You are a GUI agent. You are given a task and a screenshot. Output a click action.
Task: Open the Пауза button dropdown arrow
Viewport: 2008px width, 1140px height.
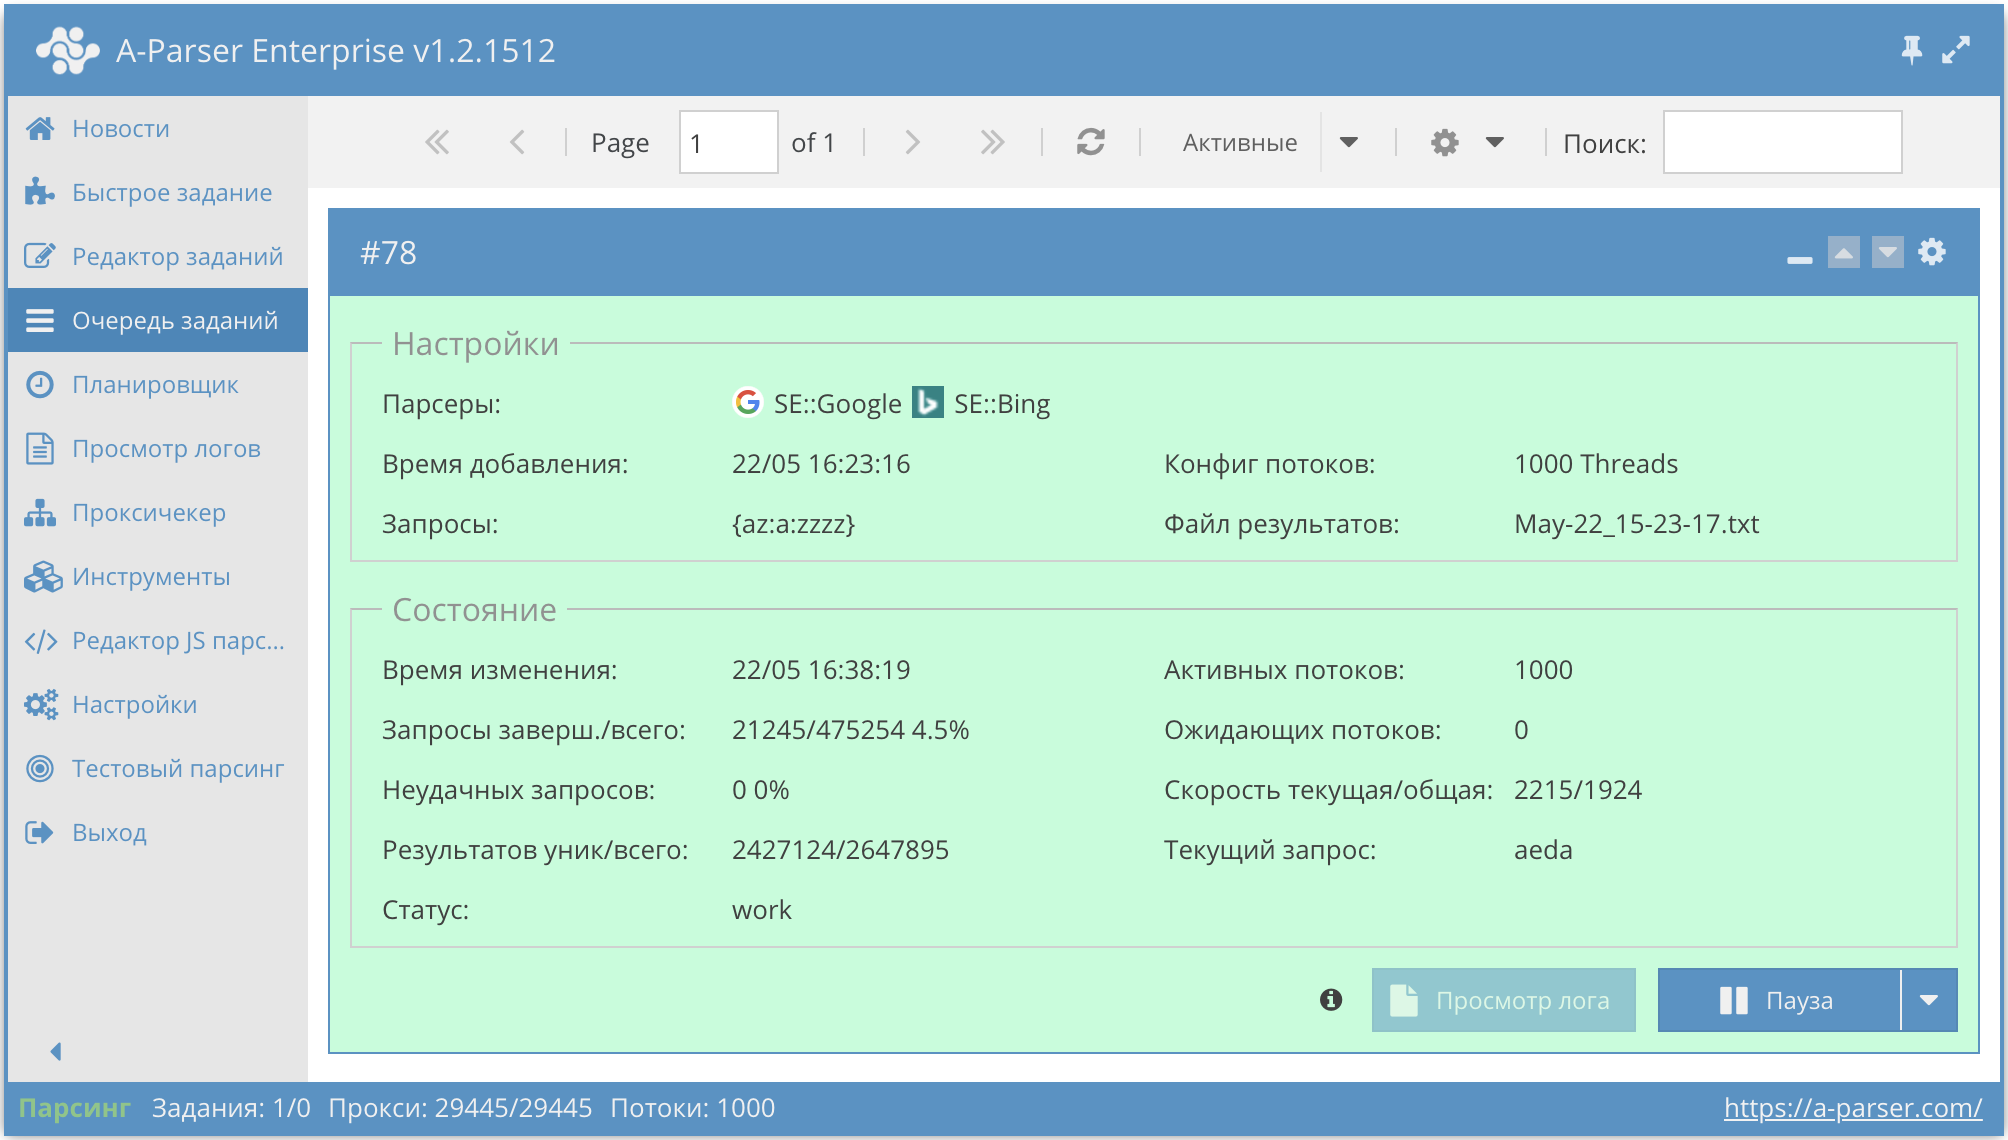click(1930, 999)
